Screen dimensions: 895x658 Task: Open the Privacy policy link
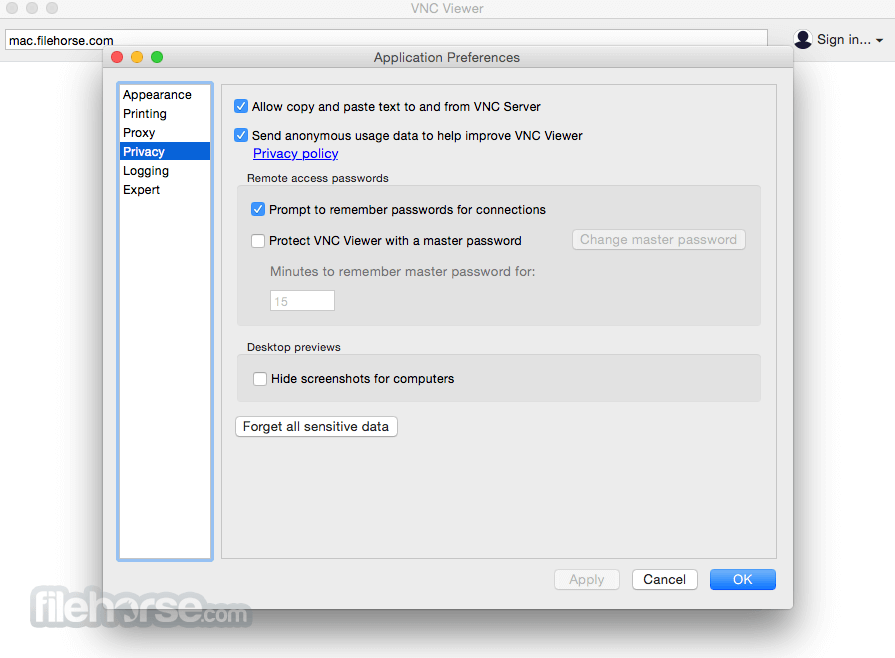click(296, 154)
